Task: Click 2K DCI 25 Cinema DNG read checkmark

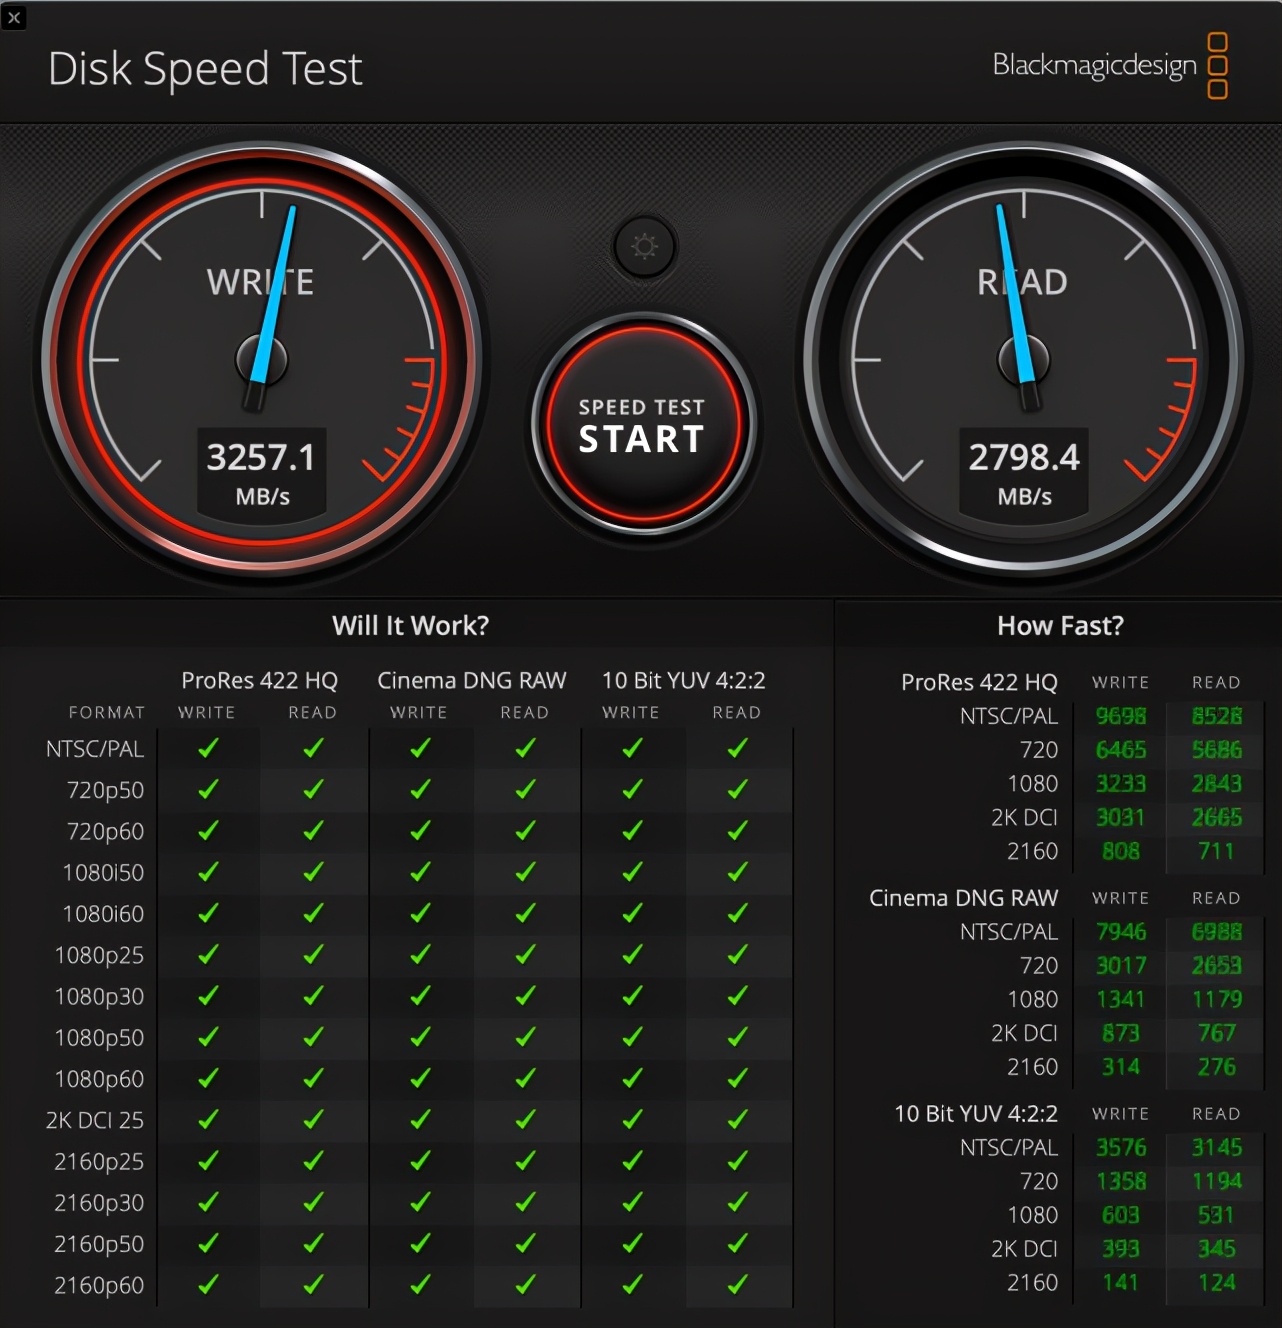Action: coord(525,1120)
